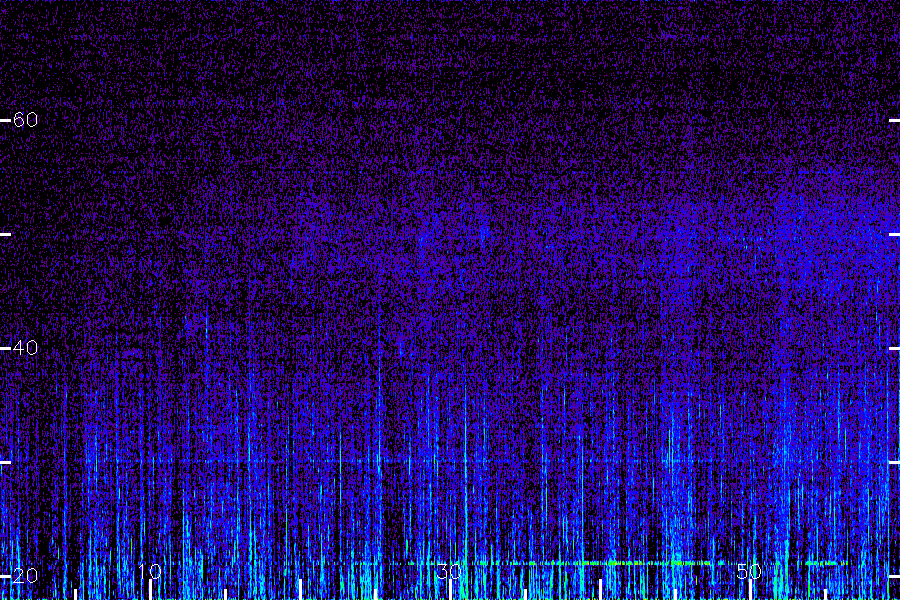Screen dimensions: 900x600
Task: Click the 10 label on the time axis
Action: pyautogui.click(x=150, y=571)
